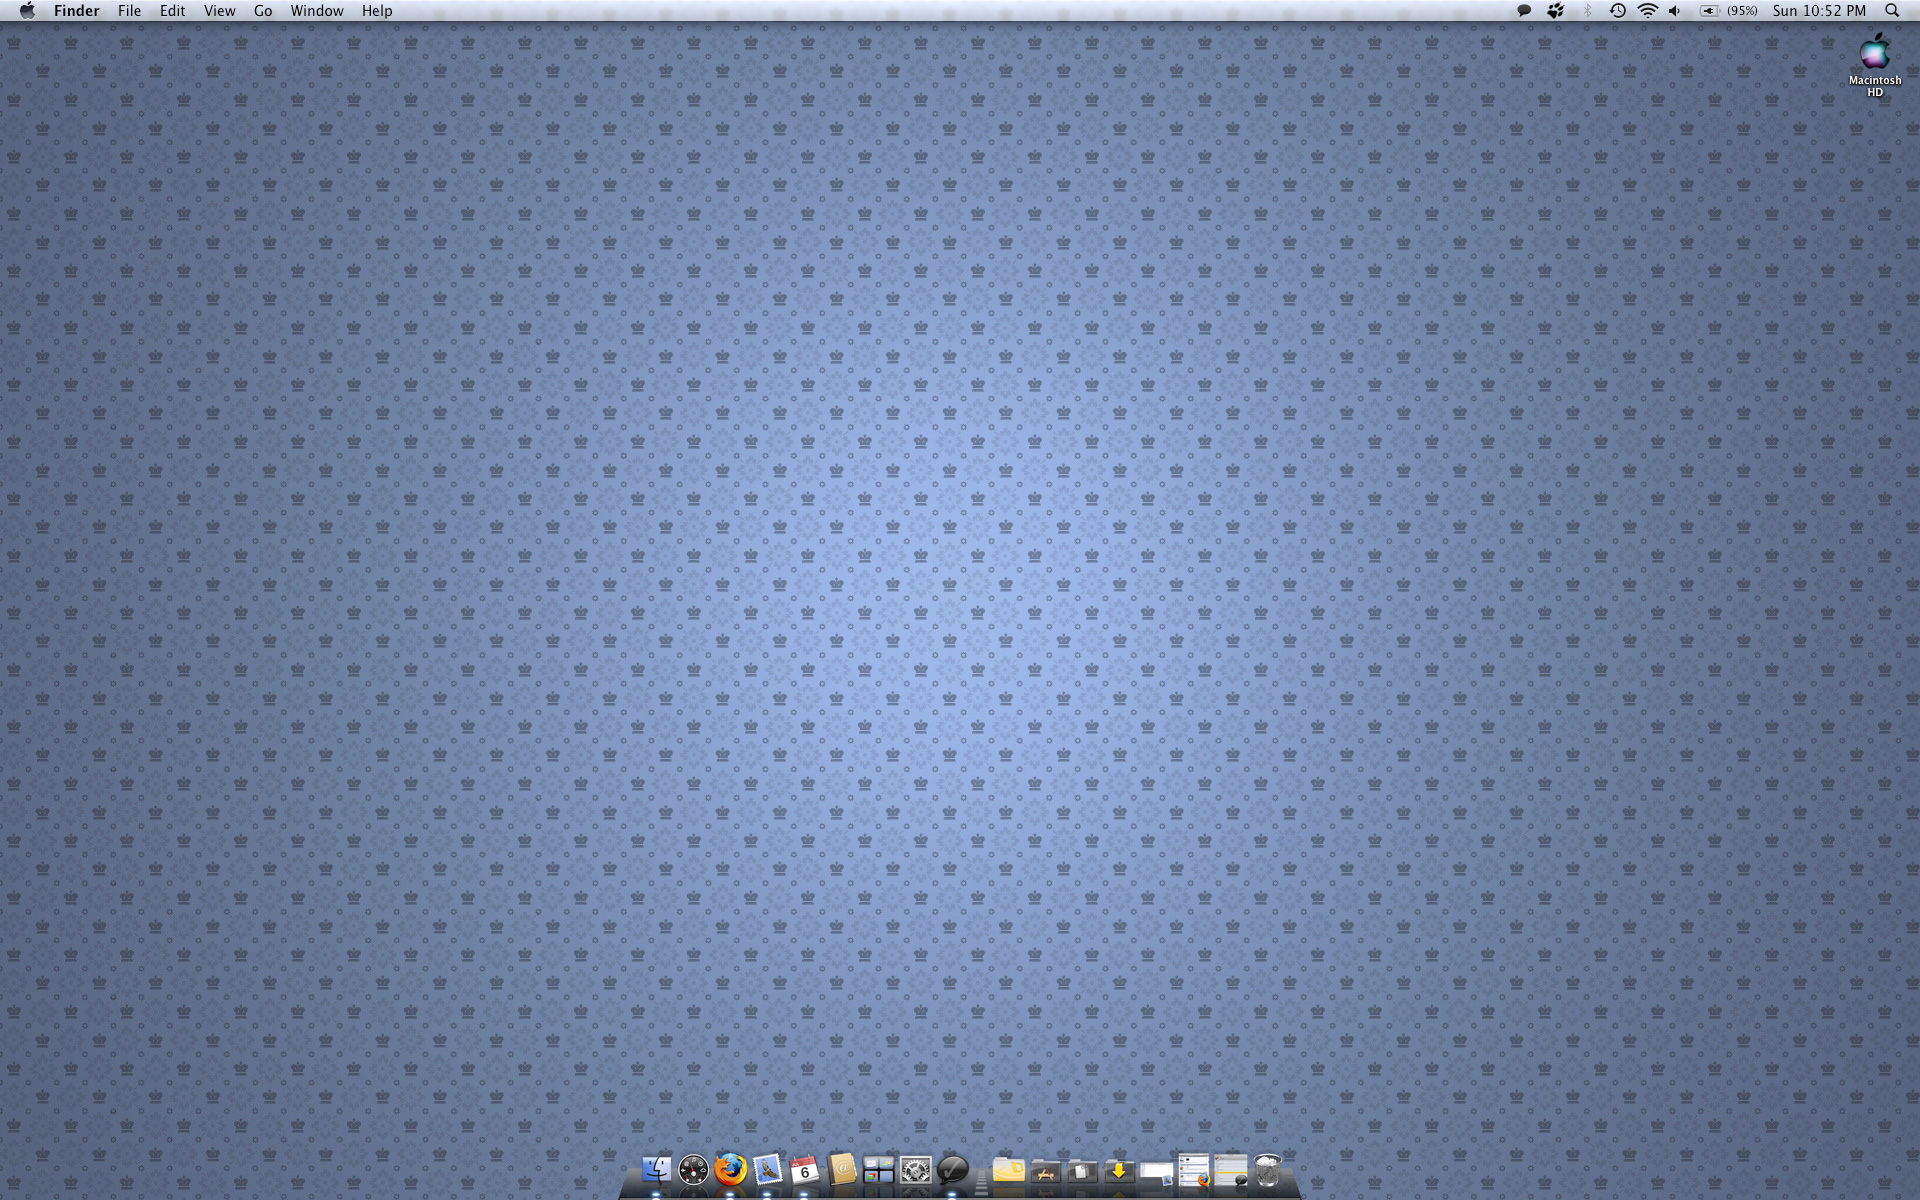Launch the Dashboard app in Dock
The width and height of the screenshot is (1920, 1200).
pyautogui.click(x=693, y=1169)
